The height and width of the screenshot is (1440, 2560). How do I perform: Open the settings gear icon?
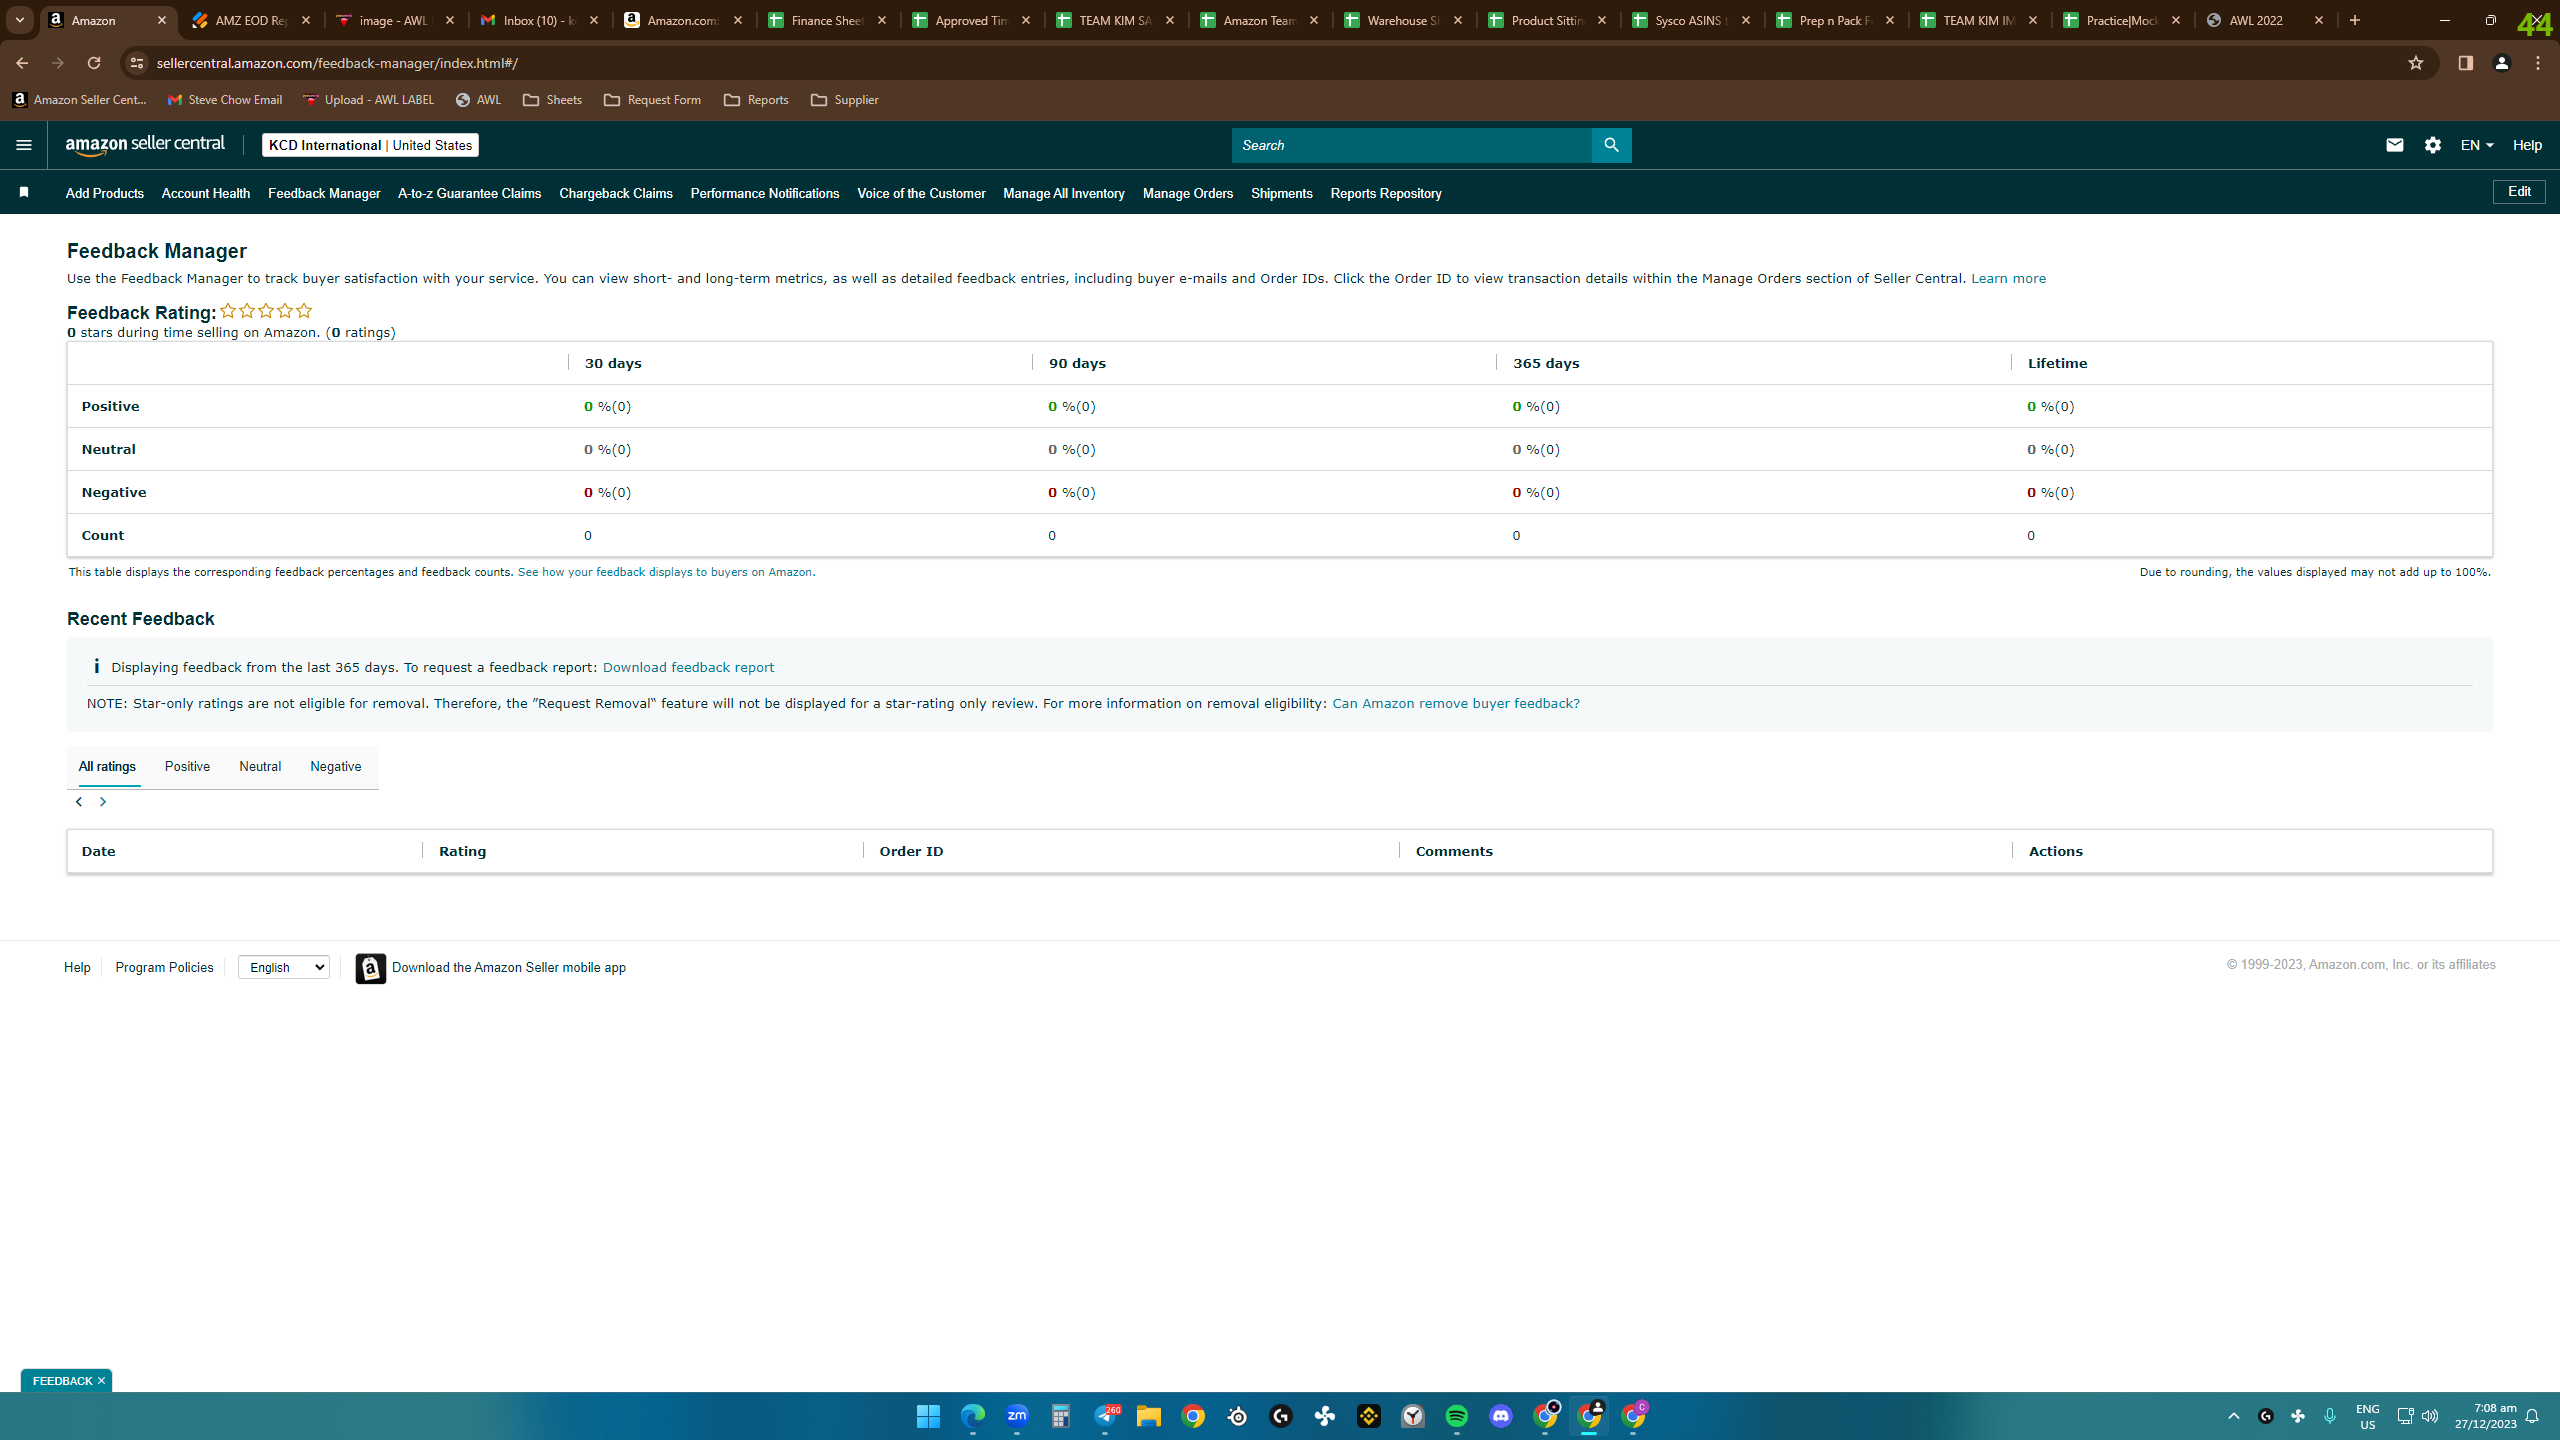pyautogui.click(x=2433, y=145)
